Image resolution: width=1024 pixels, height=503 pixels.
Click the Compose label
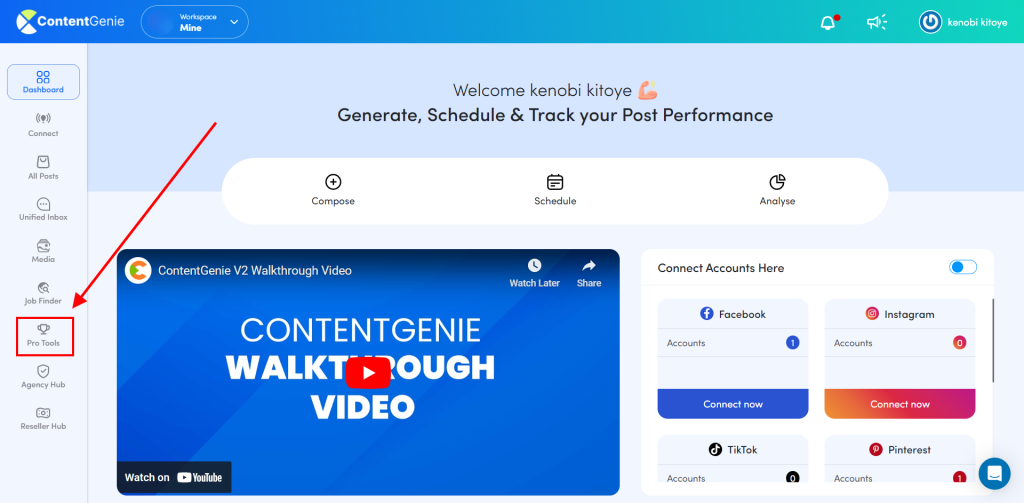[x=333, y=201]
